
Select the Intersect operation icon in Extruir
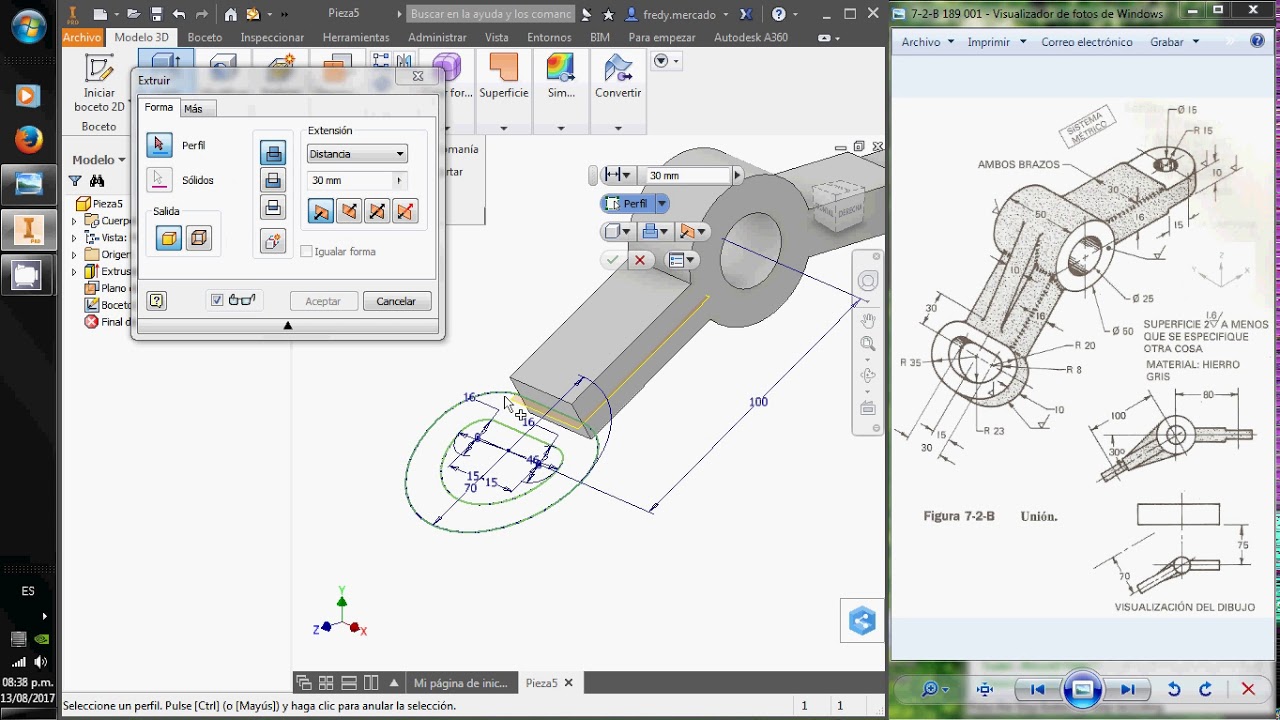click(x=273, y=208)
